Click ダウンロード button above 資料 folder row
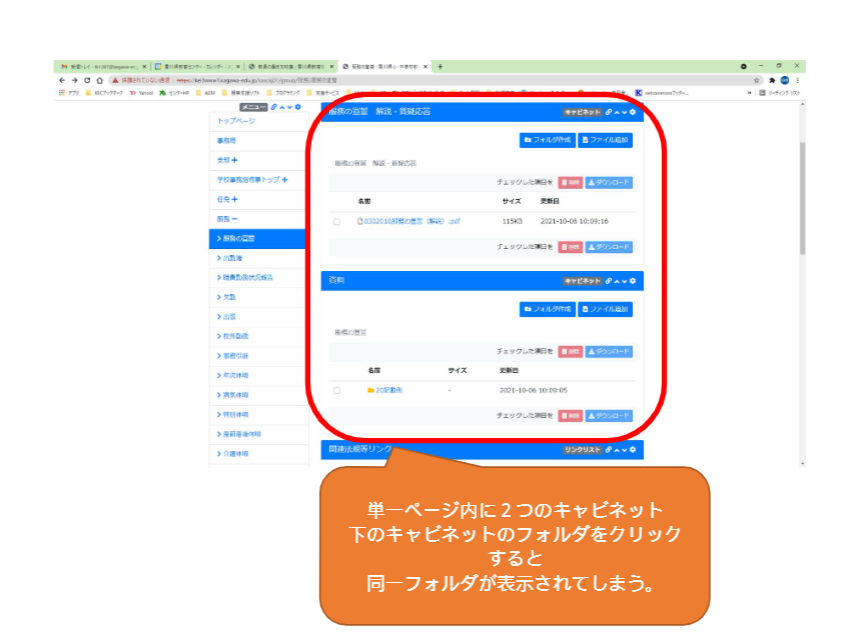The width and height of the screenshot is (846, 633). tap(609, 352)
